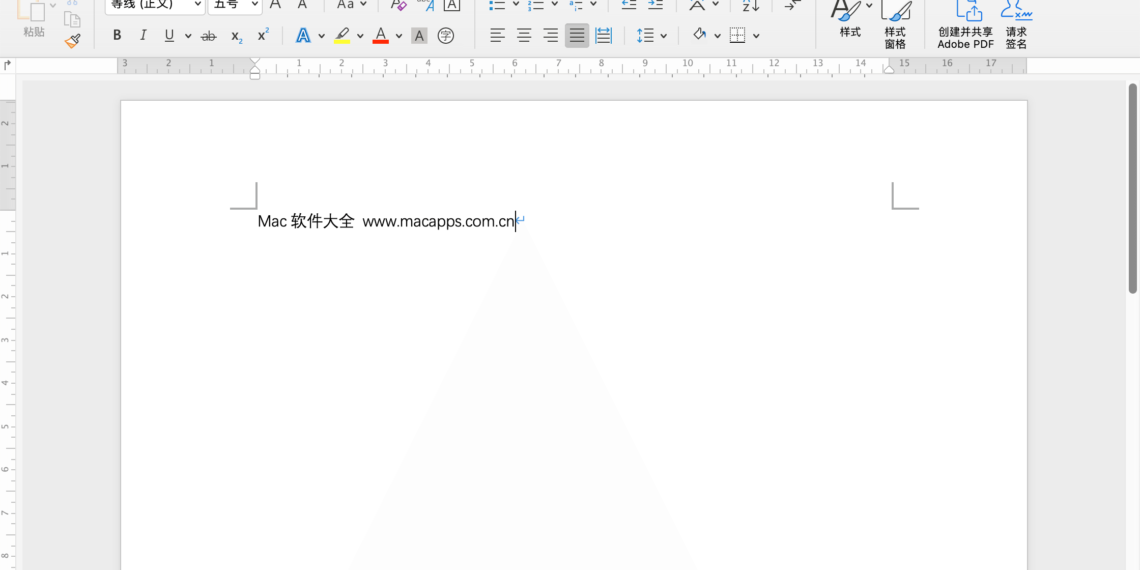Open Change Case (Aa) menu
This screenshot has width=1140, height=570.
[x=352, y=4]
